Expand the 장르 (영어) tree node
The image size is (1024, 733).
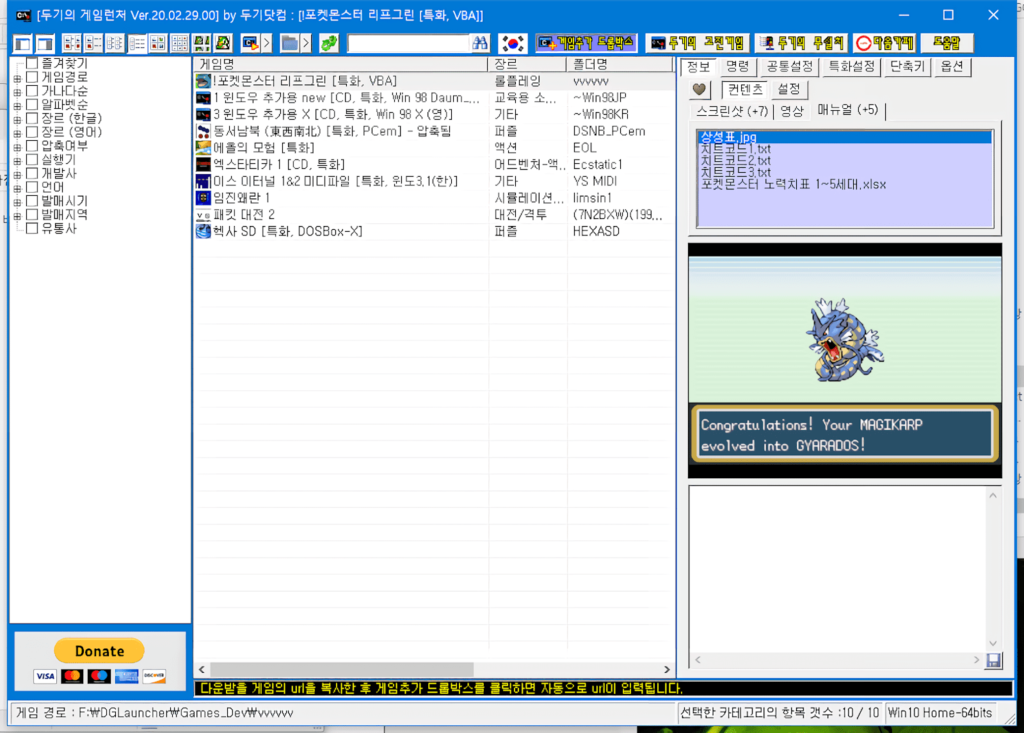point(18,133)
